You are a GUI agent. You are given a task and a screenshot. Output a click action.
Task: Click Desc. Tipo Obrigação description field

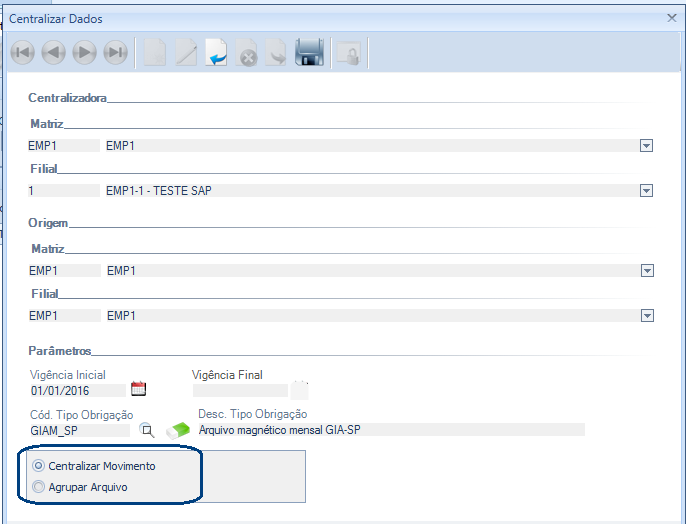click(391, 430)
